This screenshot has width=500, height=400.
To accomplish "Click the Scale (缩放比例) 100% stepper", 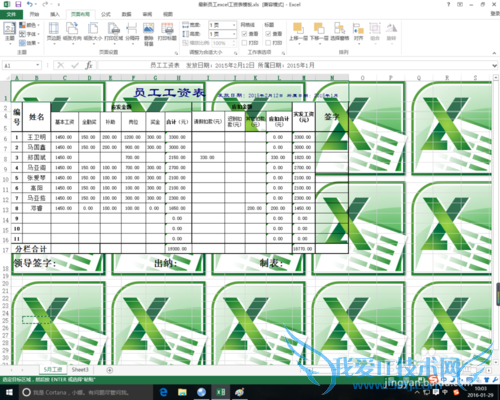I will [234, 43].
